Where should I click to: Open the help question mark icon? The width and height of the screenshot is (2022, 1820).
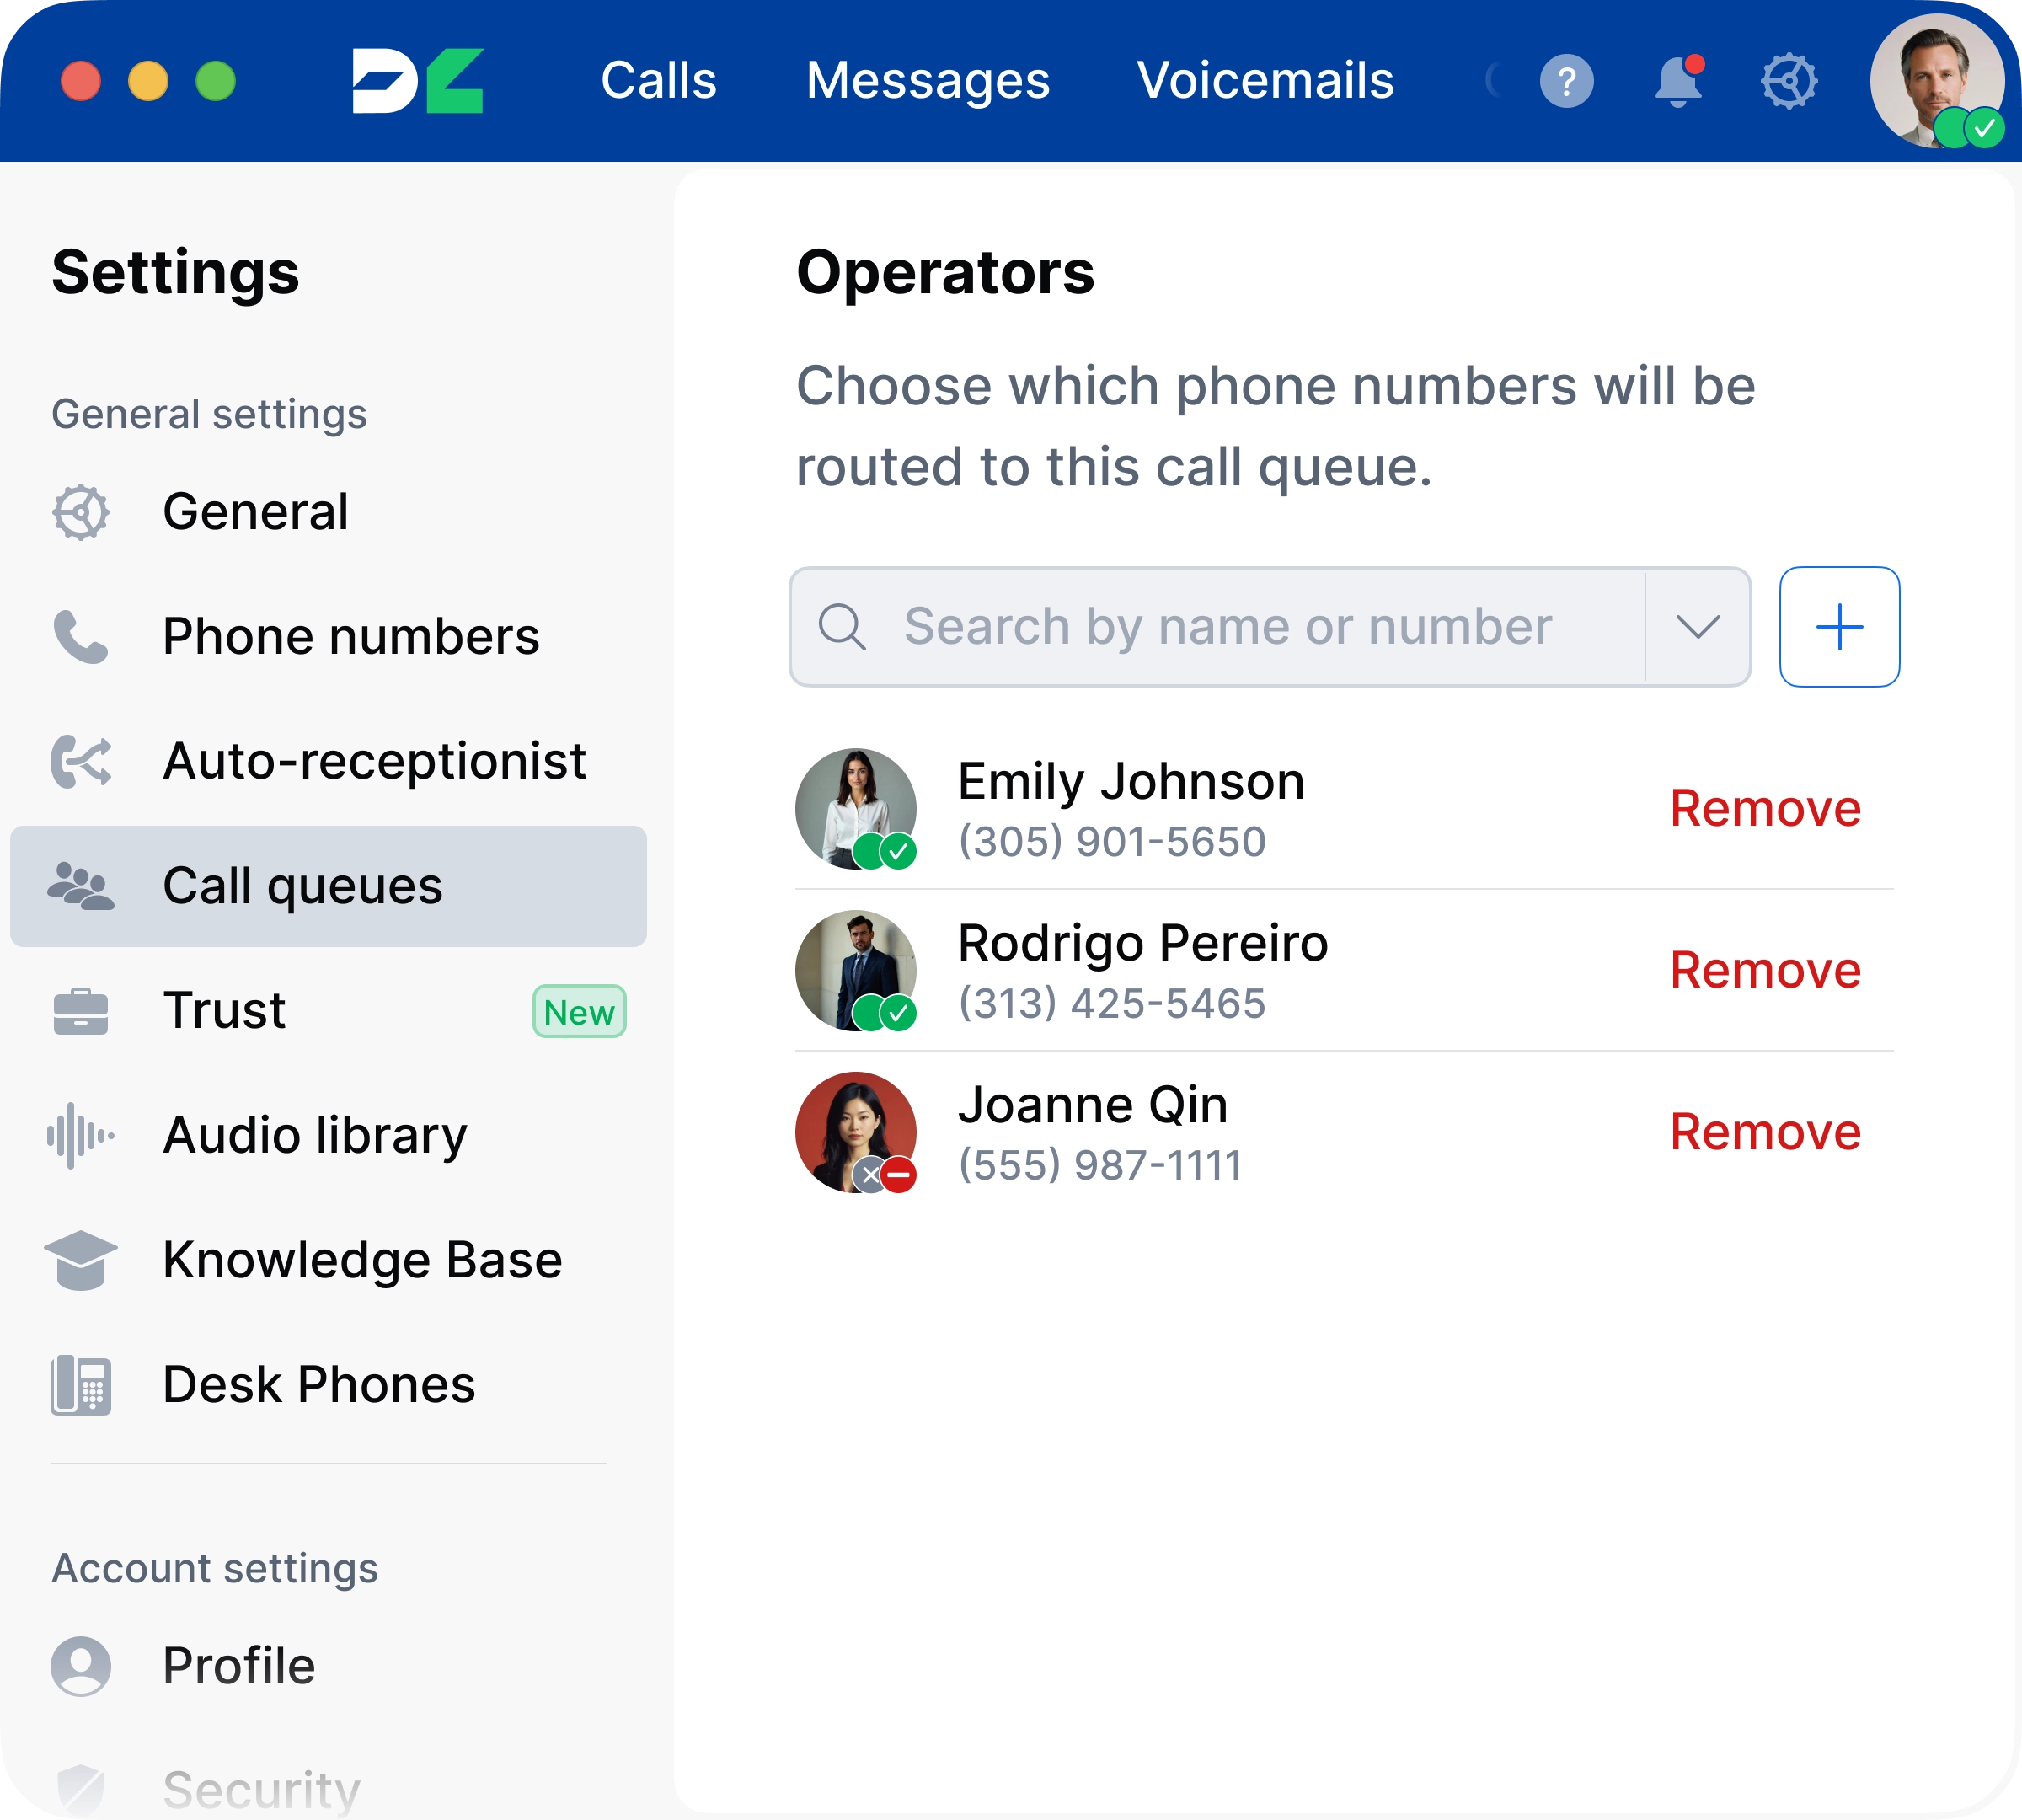(1566, 81)
